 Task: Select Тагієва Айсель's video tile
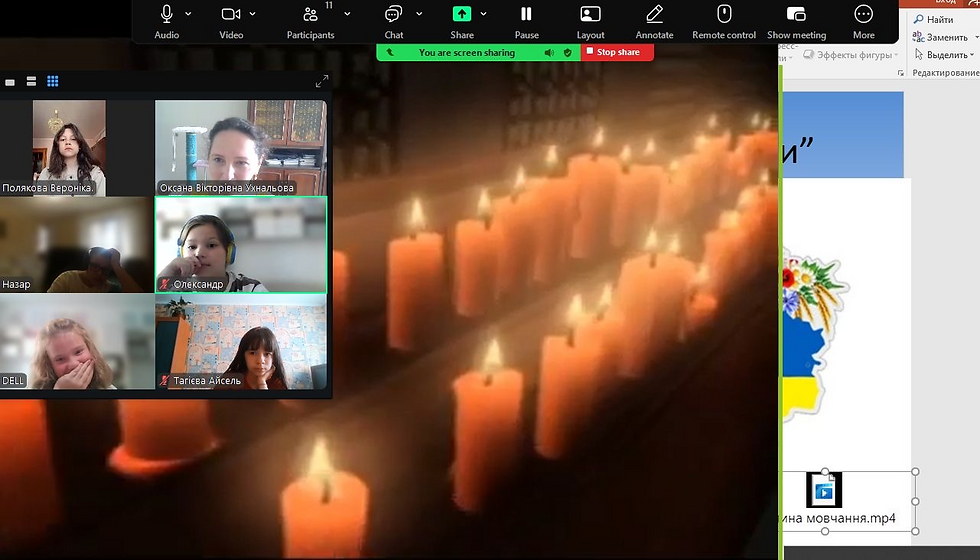point(241,341)
